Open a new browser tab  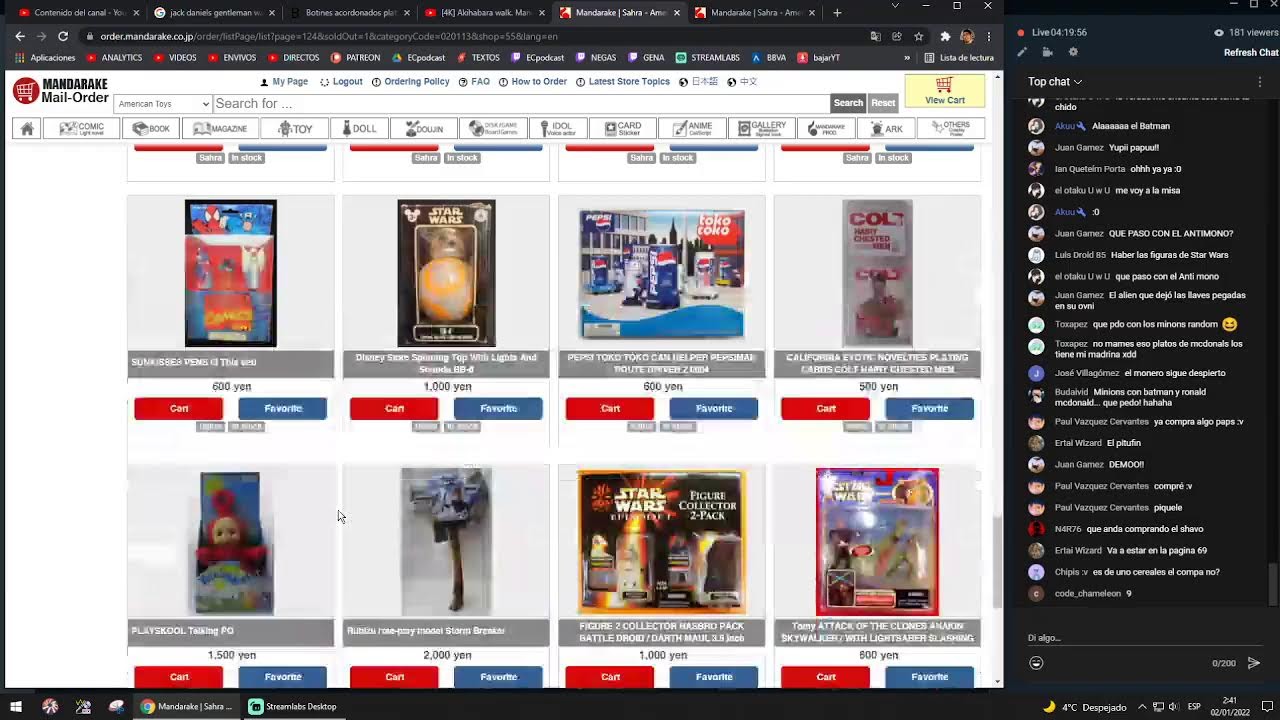click(837, 13)
